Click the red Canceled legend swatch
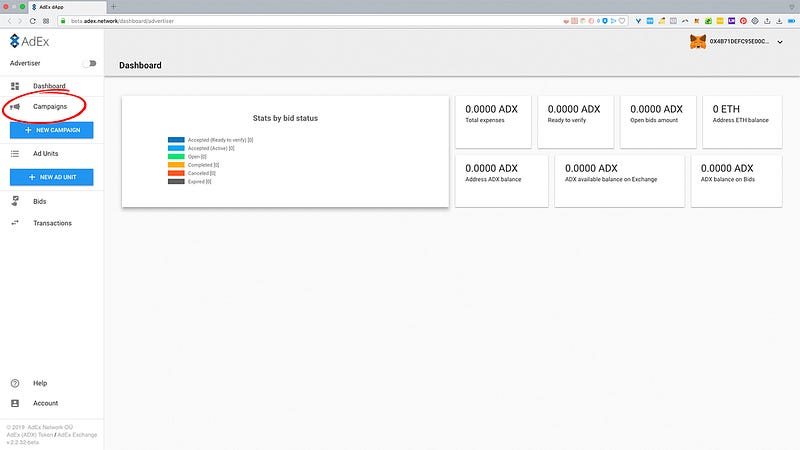800x450 pixels. [176, 173]
